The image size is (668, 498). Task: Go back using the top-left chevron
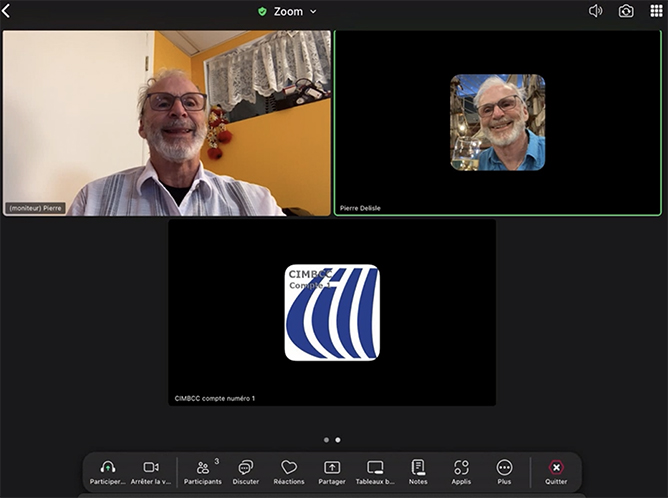click(x=6, y=12)
